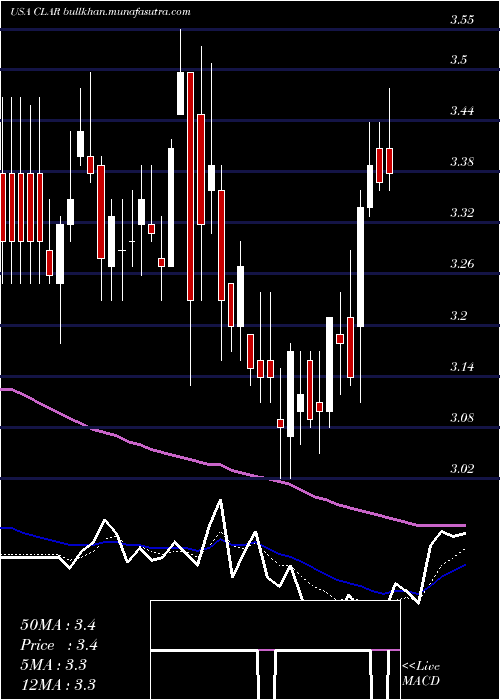Click the 3.2 price axis label
500x700 pixels.
[x=458, y=316]
